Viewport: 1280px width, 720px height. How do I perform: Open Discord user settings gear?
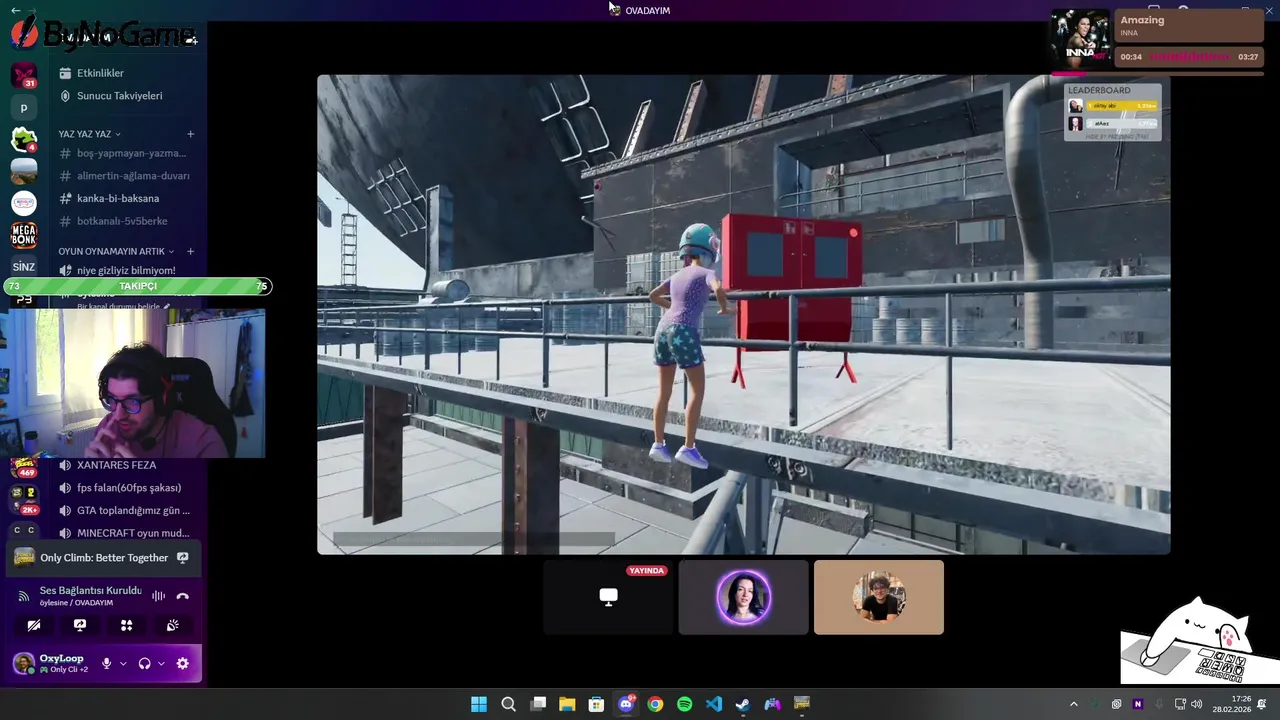(x=182, y=663)
